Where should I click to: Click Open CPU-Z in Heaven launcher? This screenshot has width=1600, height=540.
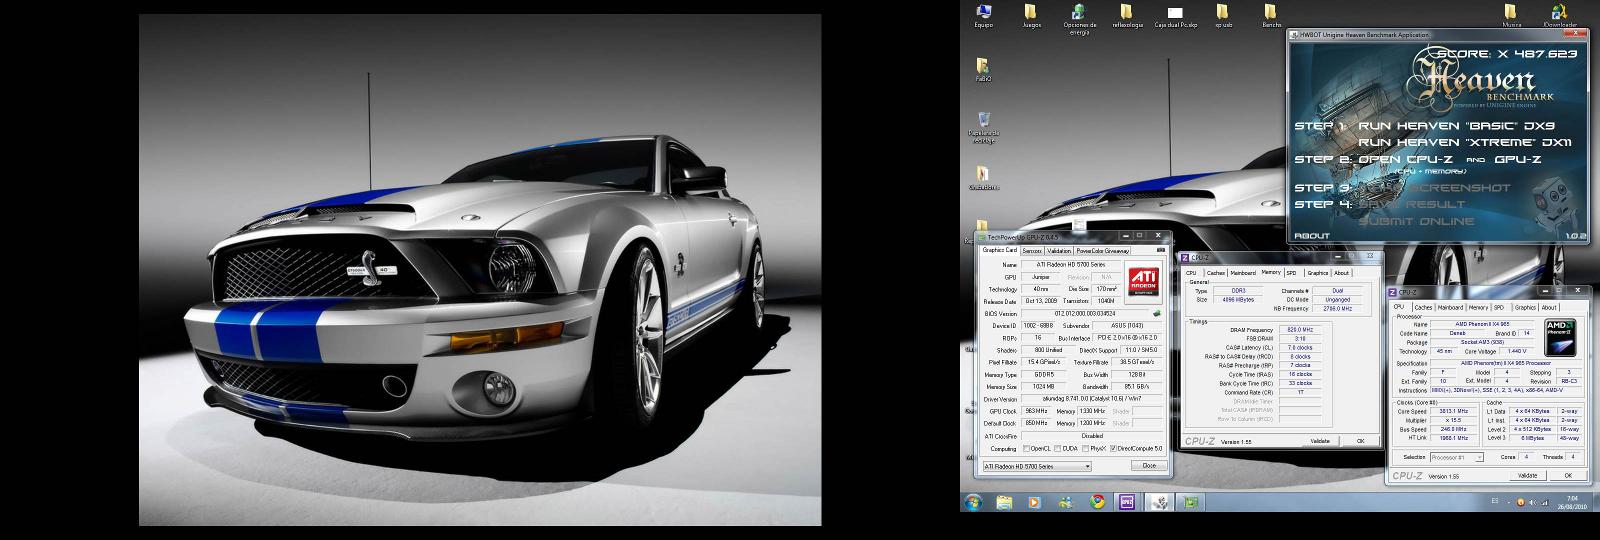1408,159
